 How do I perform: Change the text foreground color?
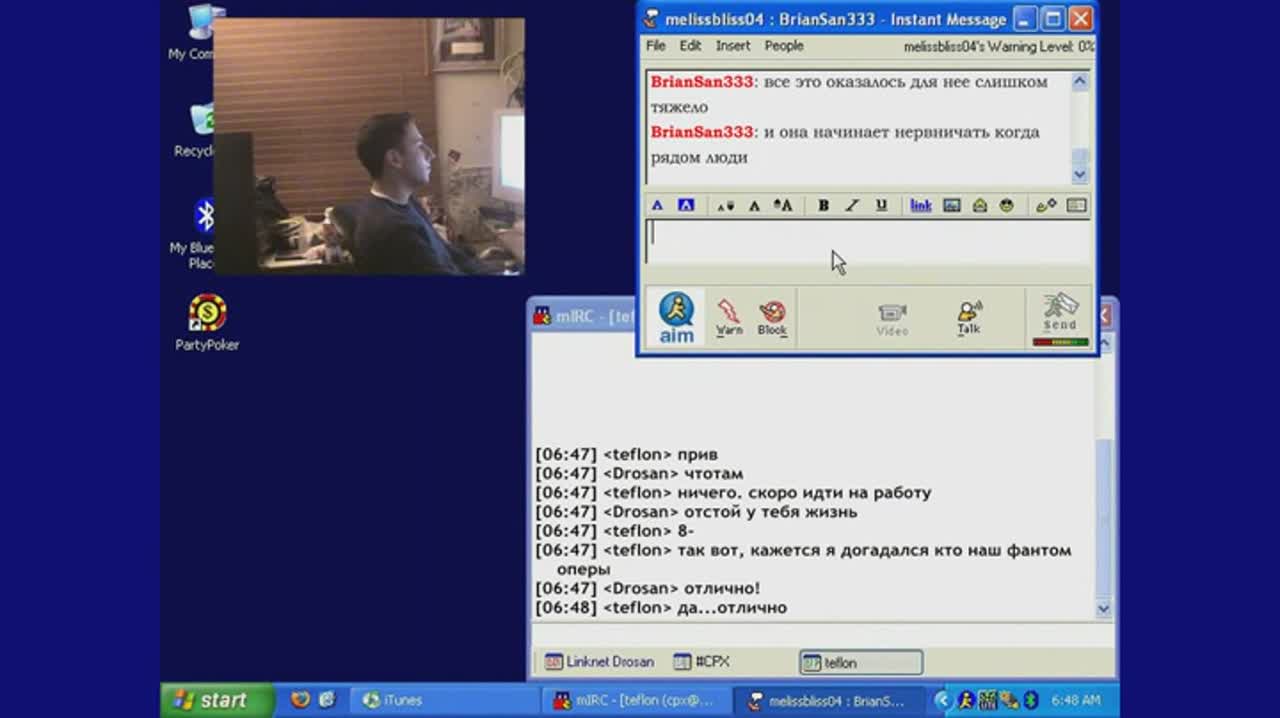click(x=658, y=205)
